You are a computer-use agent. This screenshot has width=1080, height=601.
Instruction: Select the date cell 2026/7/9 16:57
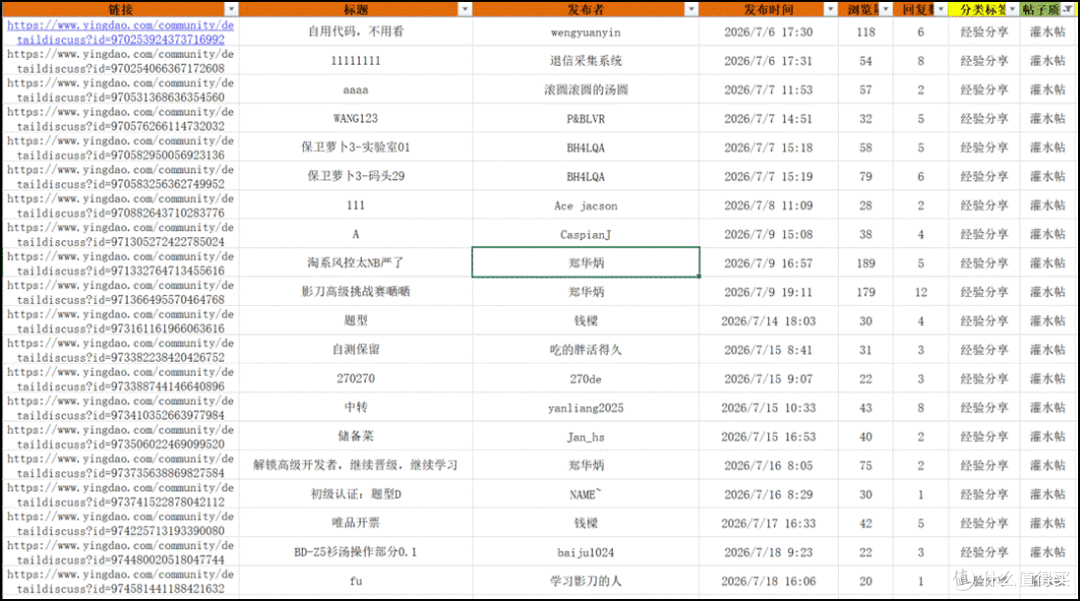tap(769, 263)
